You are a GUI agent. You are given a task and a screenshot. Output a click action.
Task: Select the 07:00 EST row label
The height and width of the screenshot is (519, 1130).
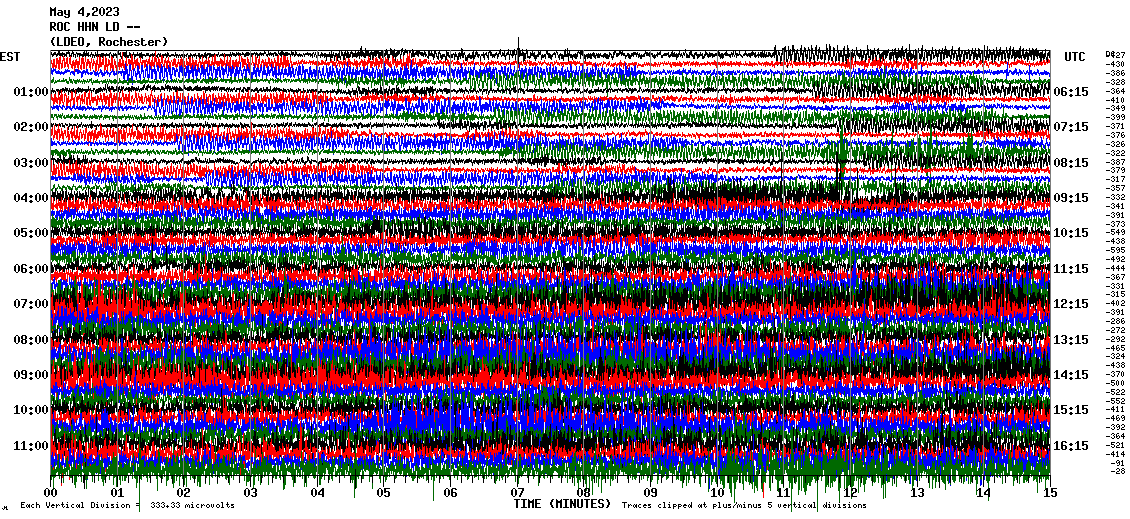pos(31,304)
